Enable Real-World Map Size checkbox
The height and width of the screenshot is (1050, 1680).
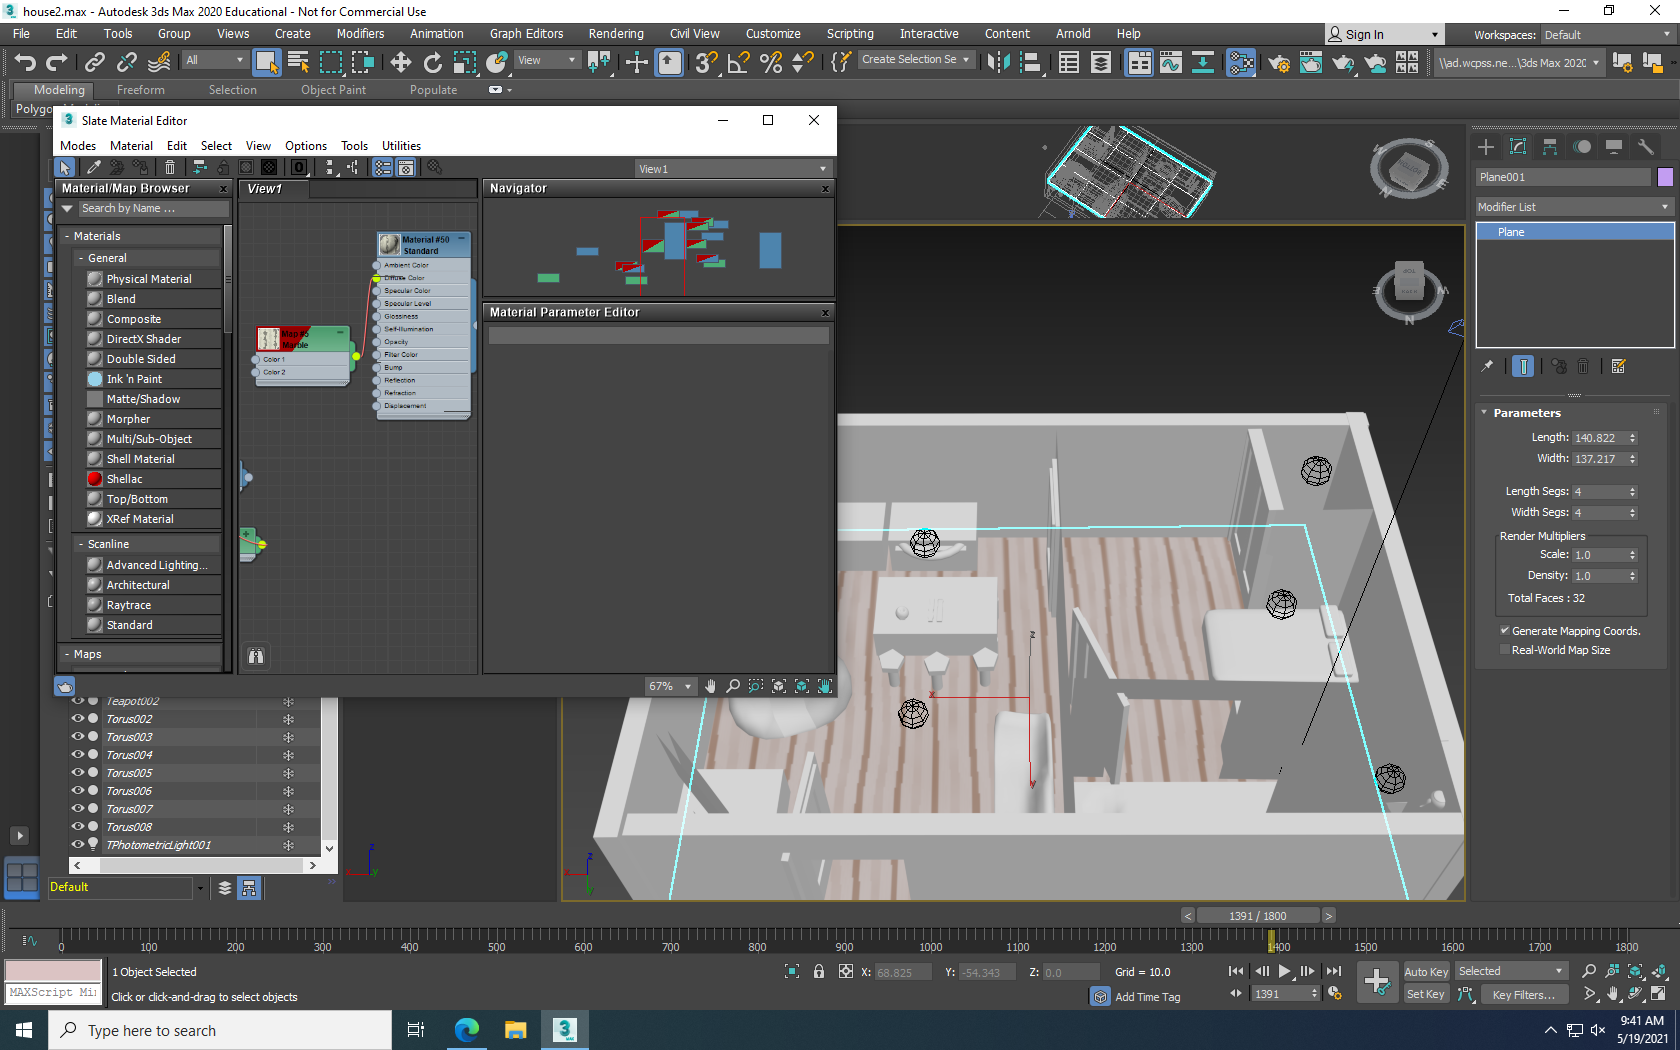[x=1505, y=650]
